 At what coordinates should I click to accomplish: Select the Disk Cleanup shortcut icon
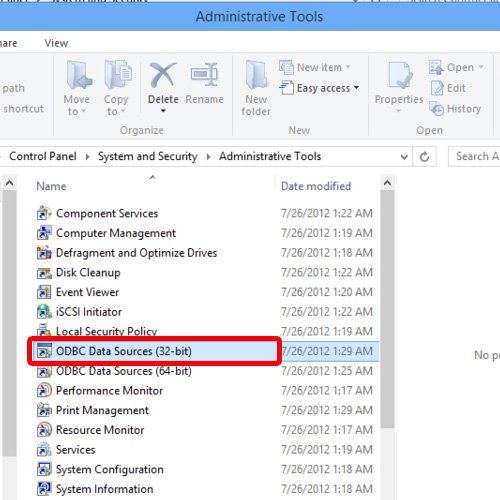click(x=44, y=273)
